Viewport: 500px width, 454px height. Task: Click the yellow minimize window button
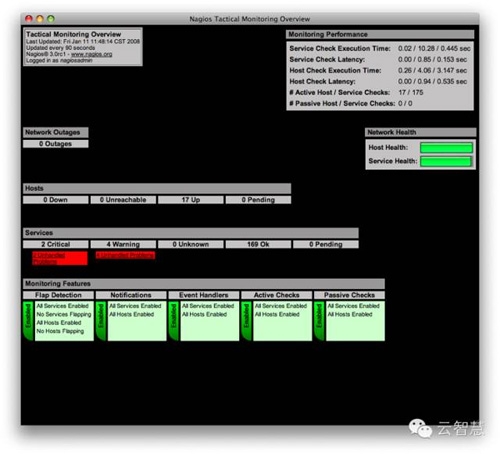[40, 19]
